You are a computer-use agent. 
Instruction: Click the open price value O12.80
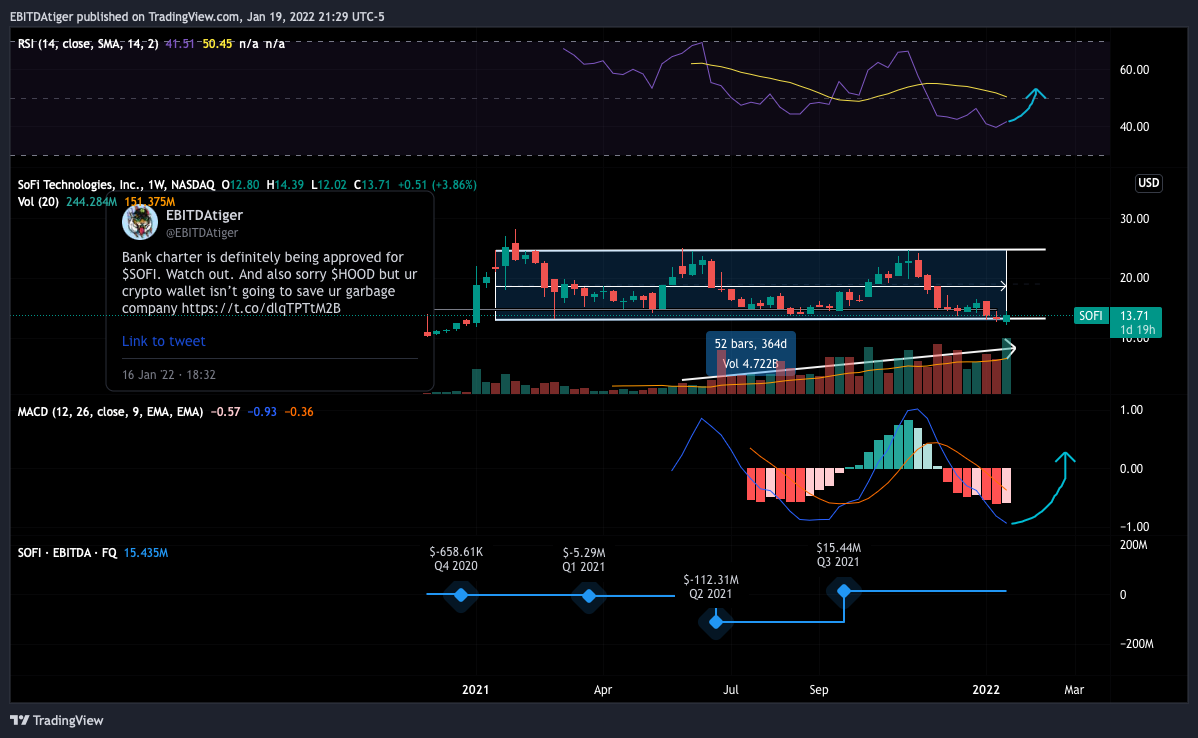click(x=241, y=185)
